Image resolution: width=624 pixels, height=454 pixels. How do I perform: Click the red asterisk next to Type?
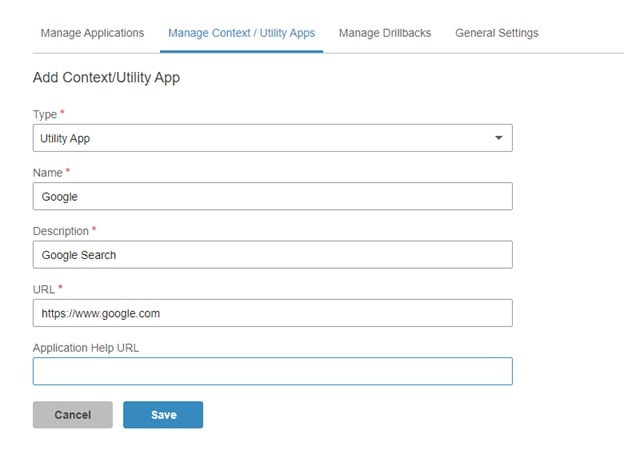tap(62, 112)
